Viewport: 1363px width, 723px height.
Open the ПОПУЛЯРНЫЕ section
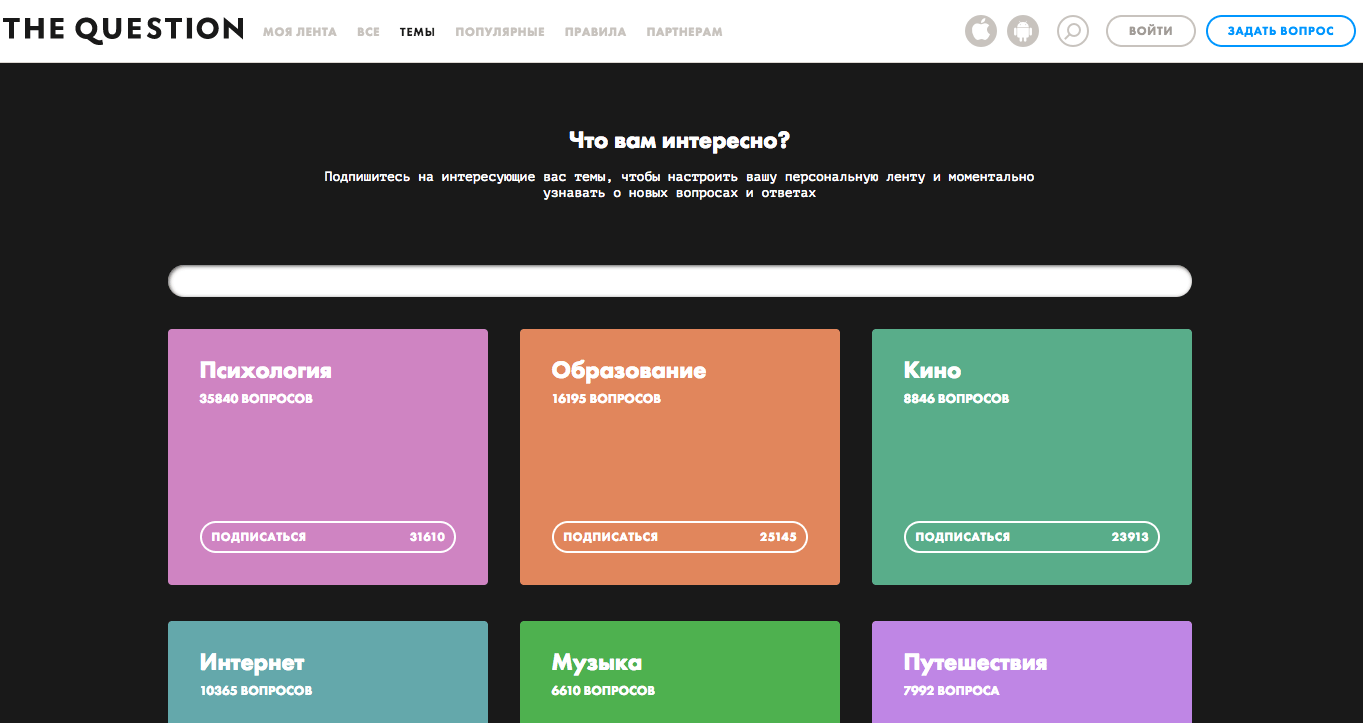(x=500, y=32)
